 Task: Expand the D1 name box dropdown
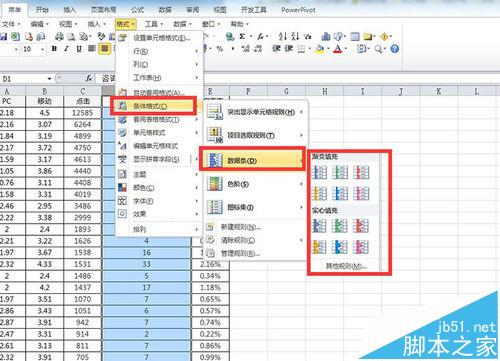pyautogui.click(x=49, y=79)
